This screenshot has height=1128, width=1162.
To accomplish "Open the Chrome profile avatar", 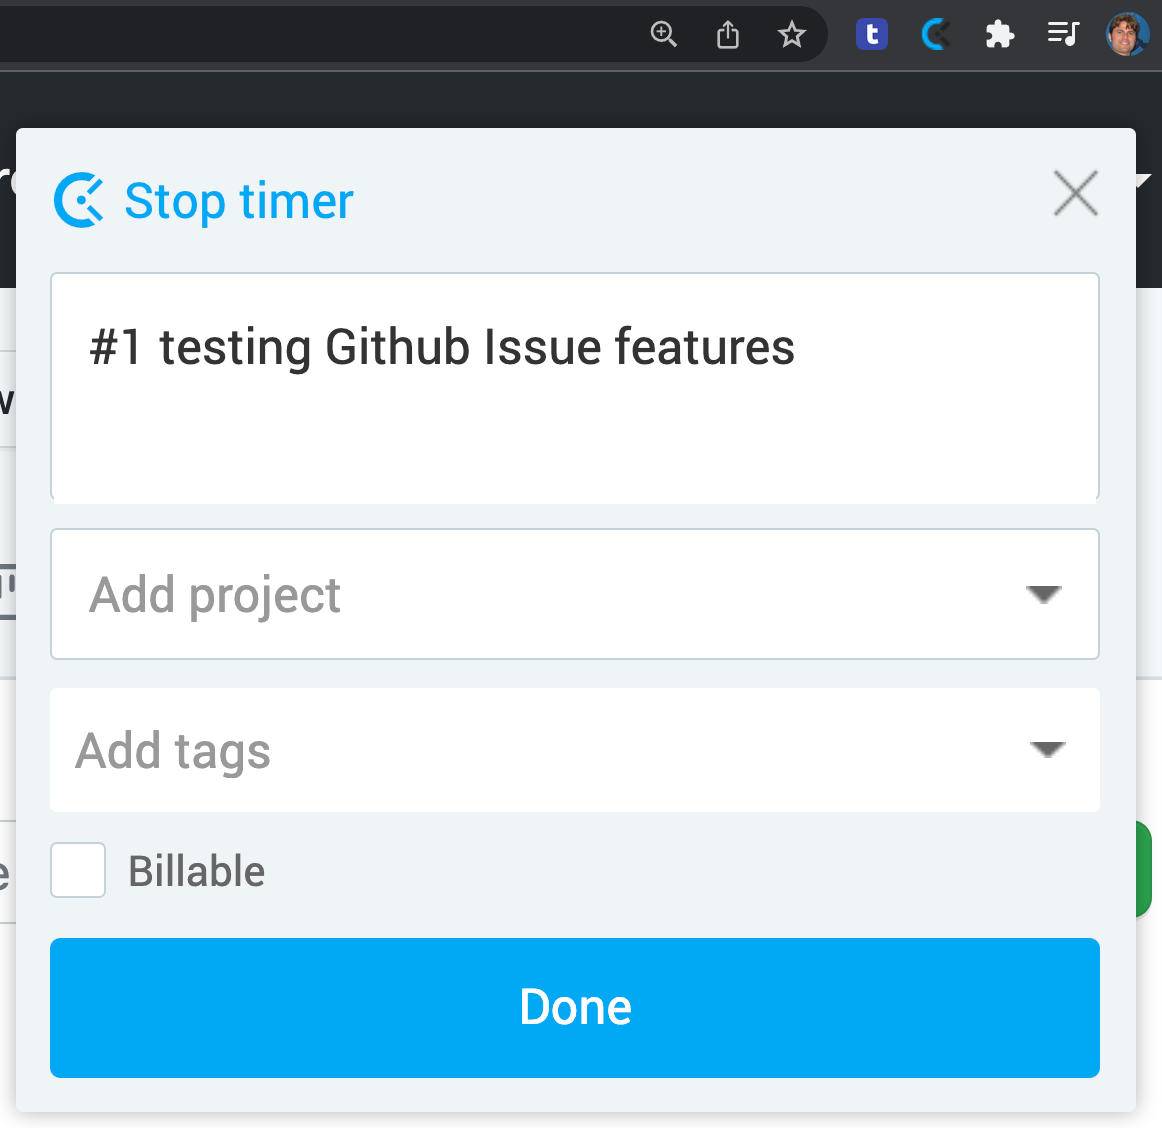I will (x=1126, y=34).
